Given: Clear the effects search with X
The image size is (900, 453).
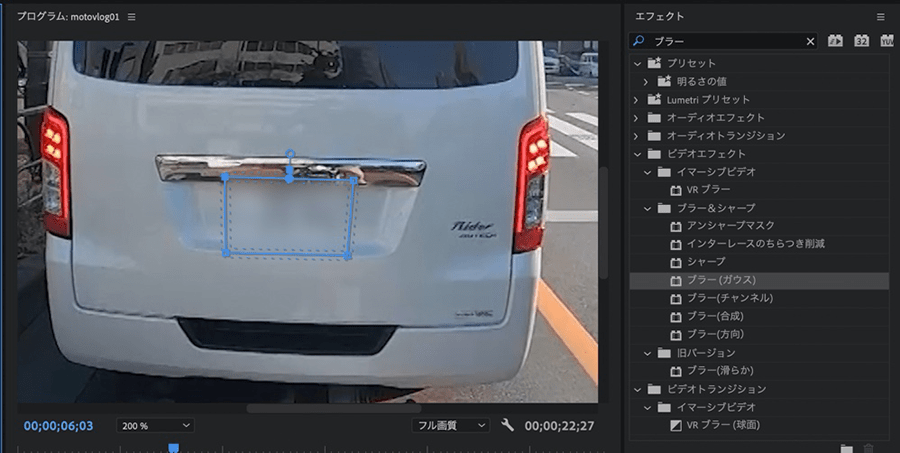Looking at the screenshot, I should (810, 42).
